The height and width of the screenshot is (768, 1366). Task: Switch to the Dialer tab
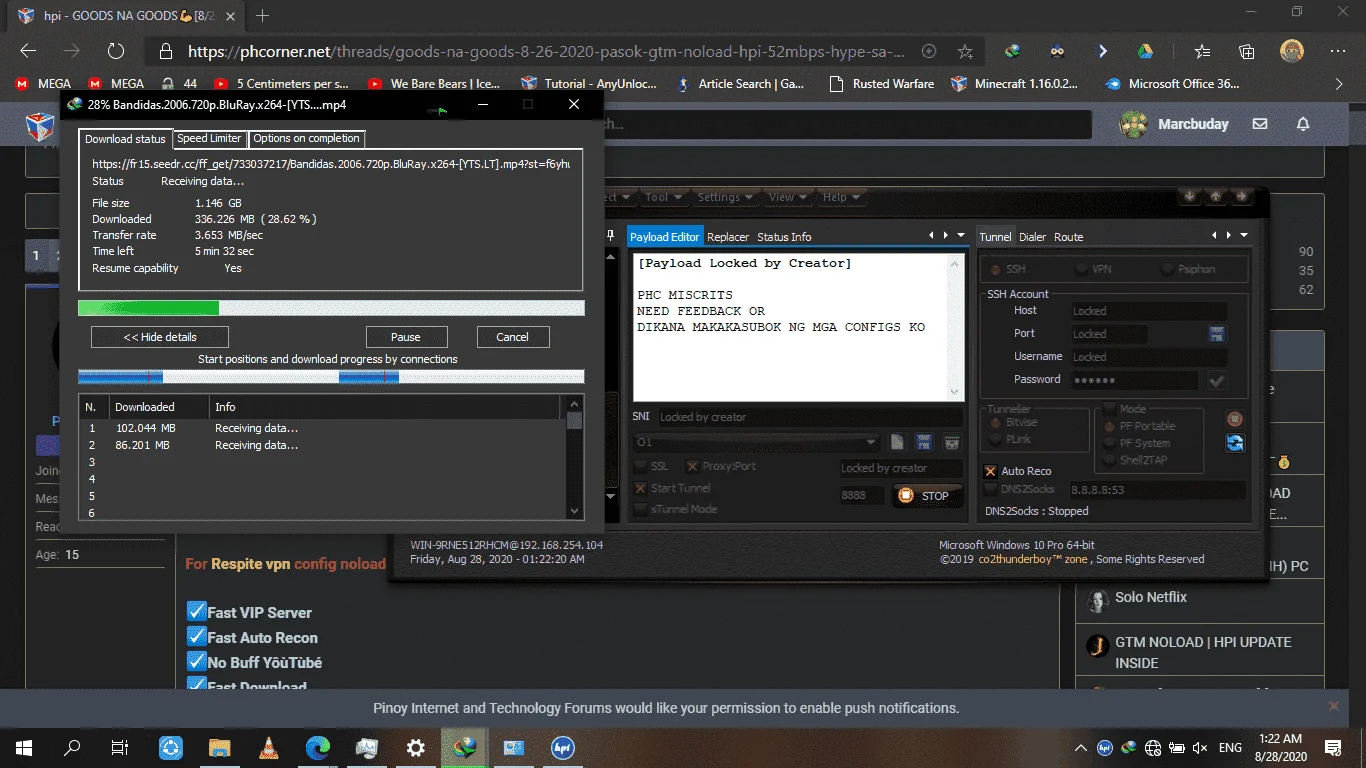point(1032,237)
